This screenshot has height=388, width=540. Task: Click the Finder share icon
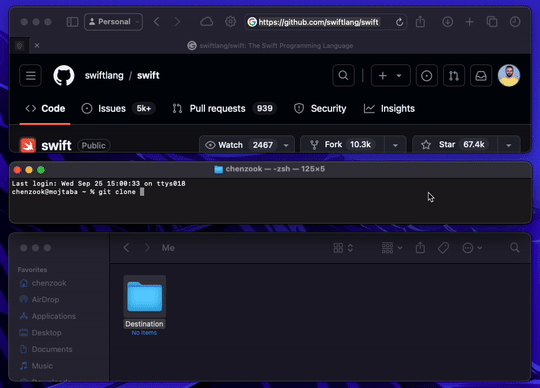(420, 248)
